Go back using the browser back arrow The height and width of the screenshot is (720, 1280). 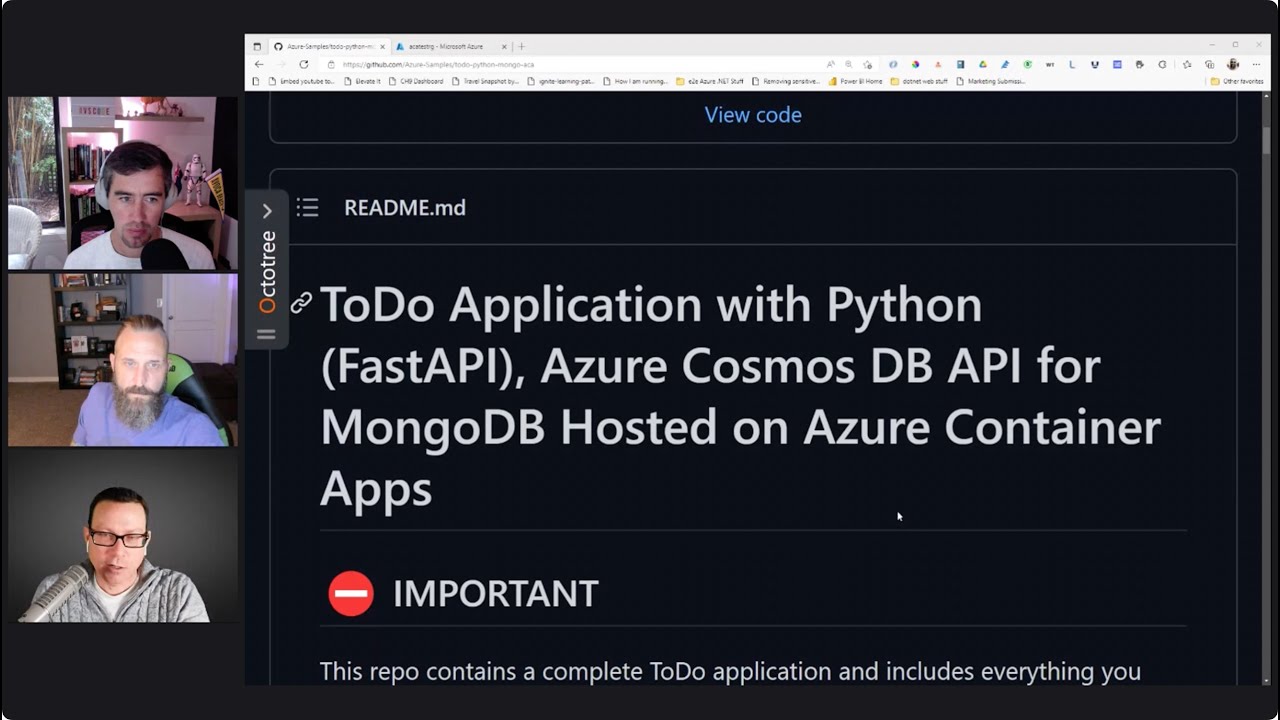[x=259, y=64]
